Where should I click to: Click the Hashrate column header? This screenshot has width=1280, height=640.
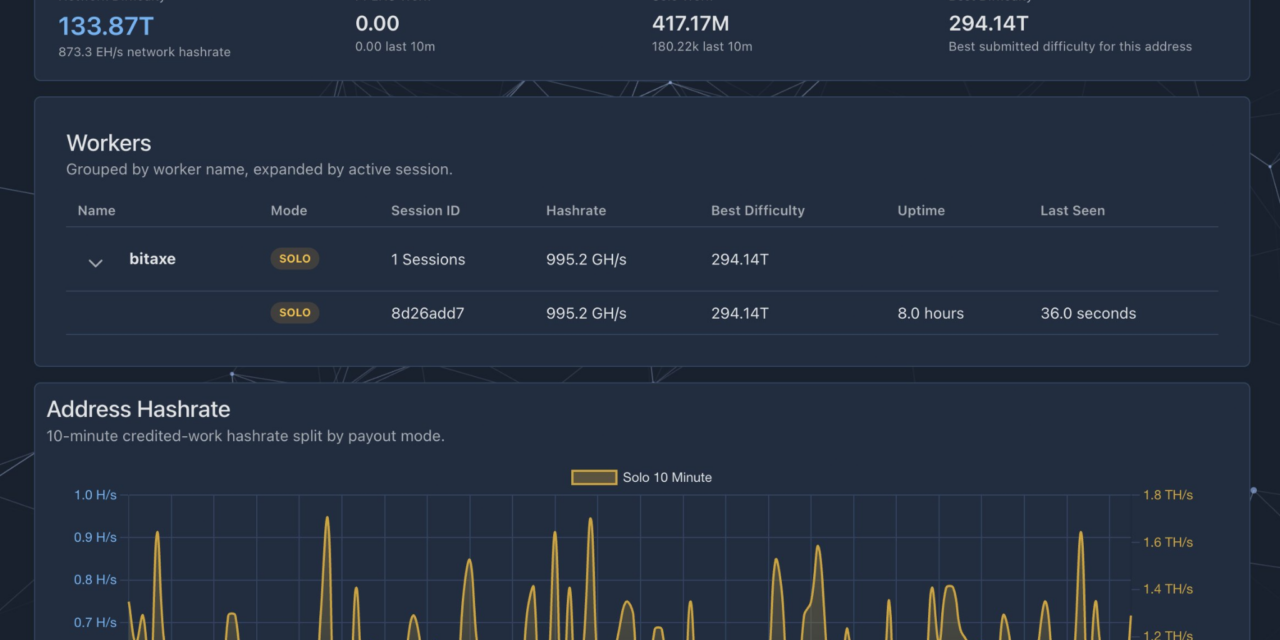tap(576, 211)
